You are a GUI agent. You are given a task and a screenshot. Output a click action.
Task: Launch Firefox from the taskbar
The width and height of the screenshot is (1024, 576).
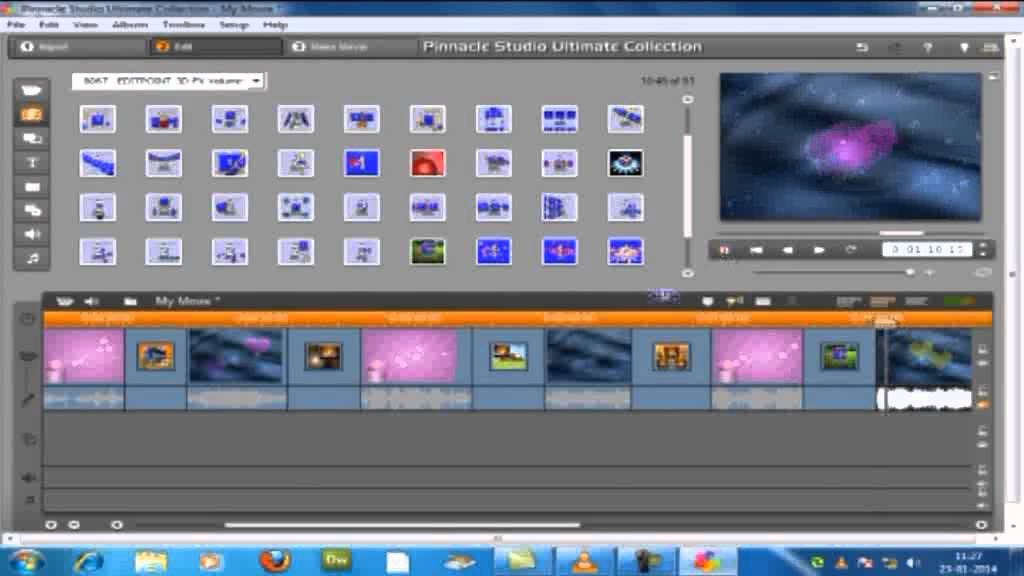point(275,562)
